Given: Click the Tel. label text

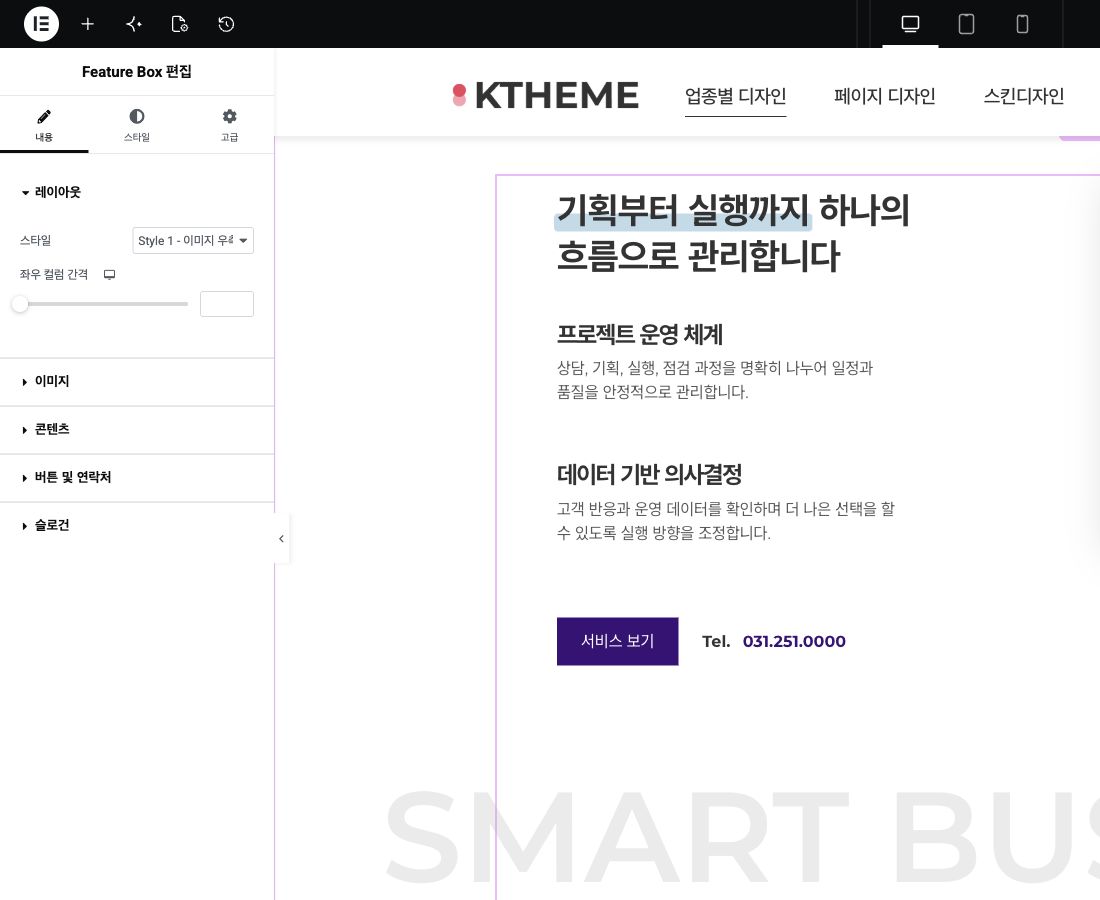Looking at the screenshot, I should click(716, 641).
